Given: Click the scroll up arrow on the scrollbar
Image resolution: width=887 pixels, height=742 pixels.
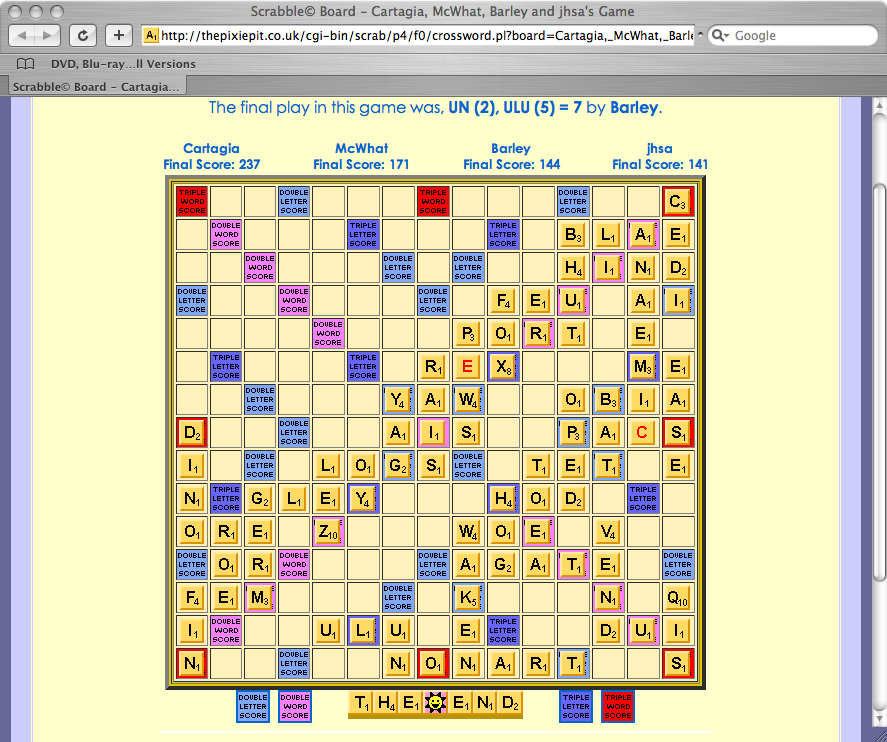Looking at the screenshot, I should 880,105.
